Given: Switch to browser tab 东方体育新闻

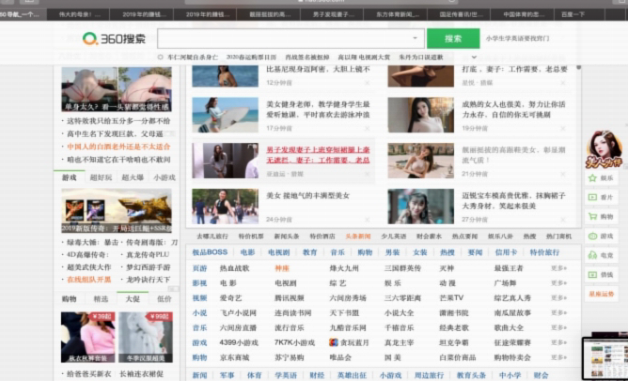Looking at the screenshot, I should pos(396,14).
